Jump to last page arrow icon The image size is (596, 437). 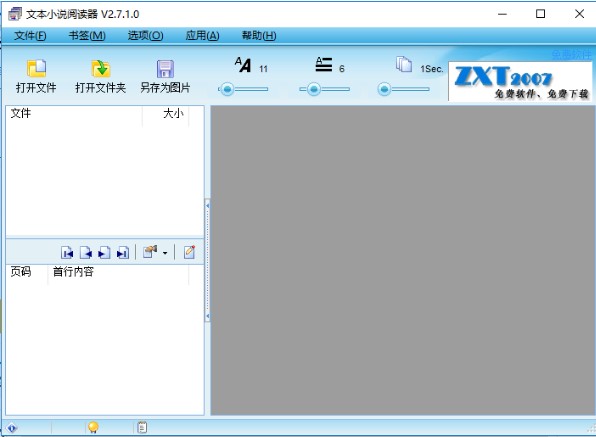[123, 252]
